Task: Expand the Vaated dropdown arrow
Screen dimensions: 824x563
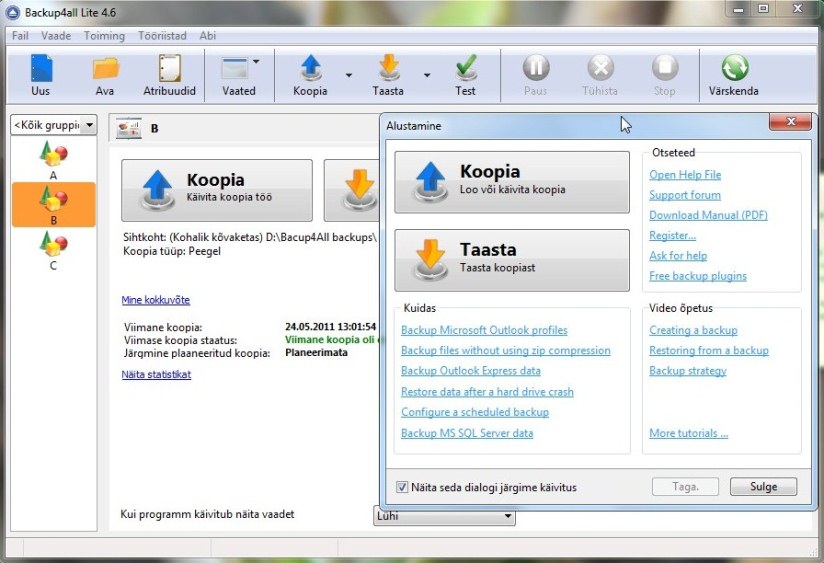Action: tap(256, 62)
